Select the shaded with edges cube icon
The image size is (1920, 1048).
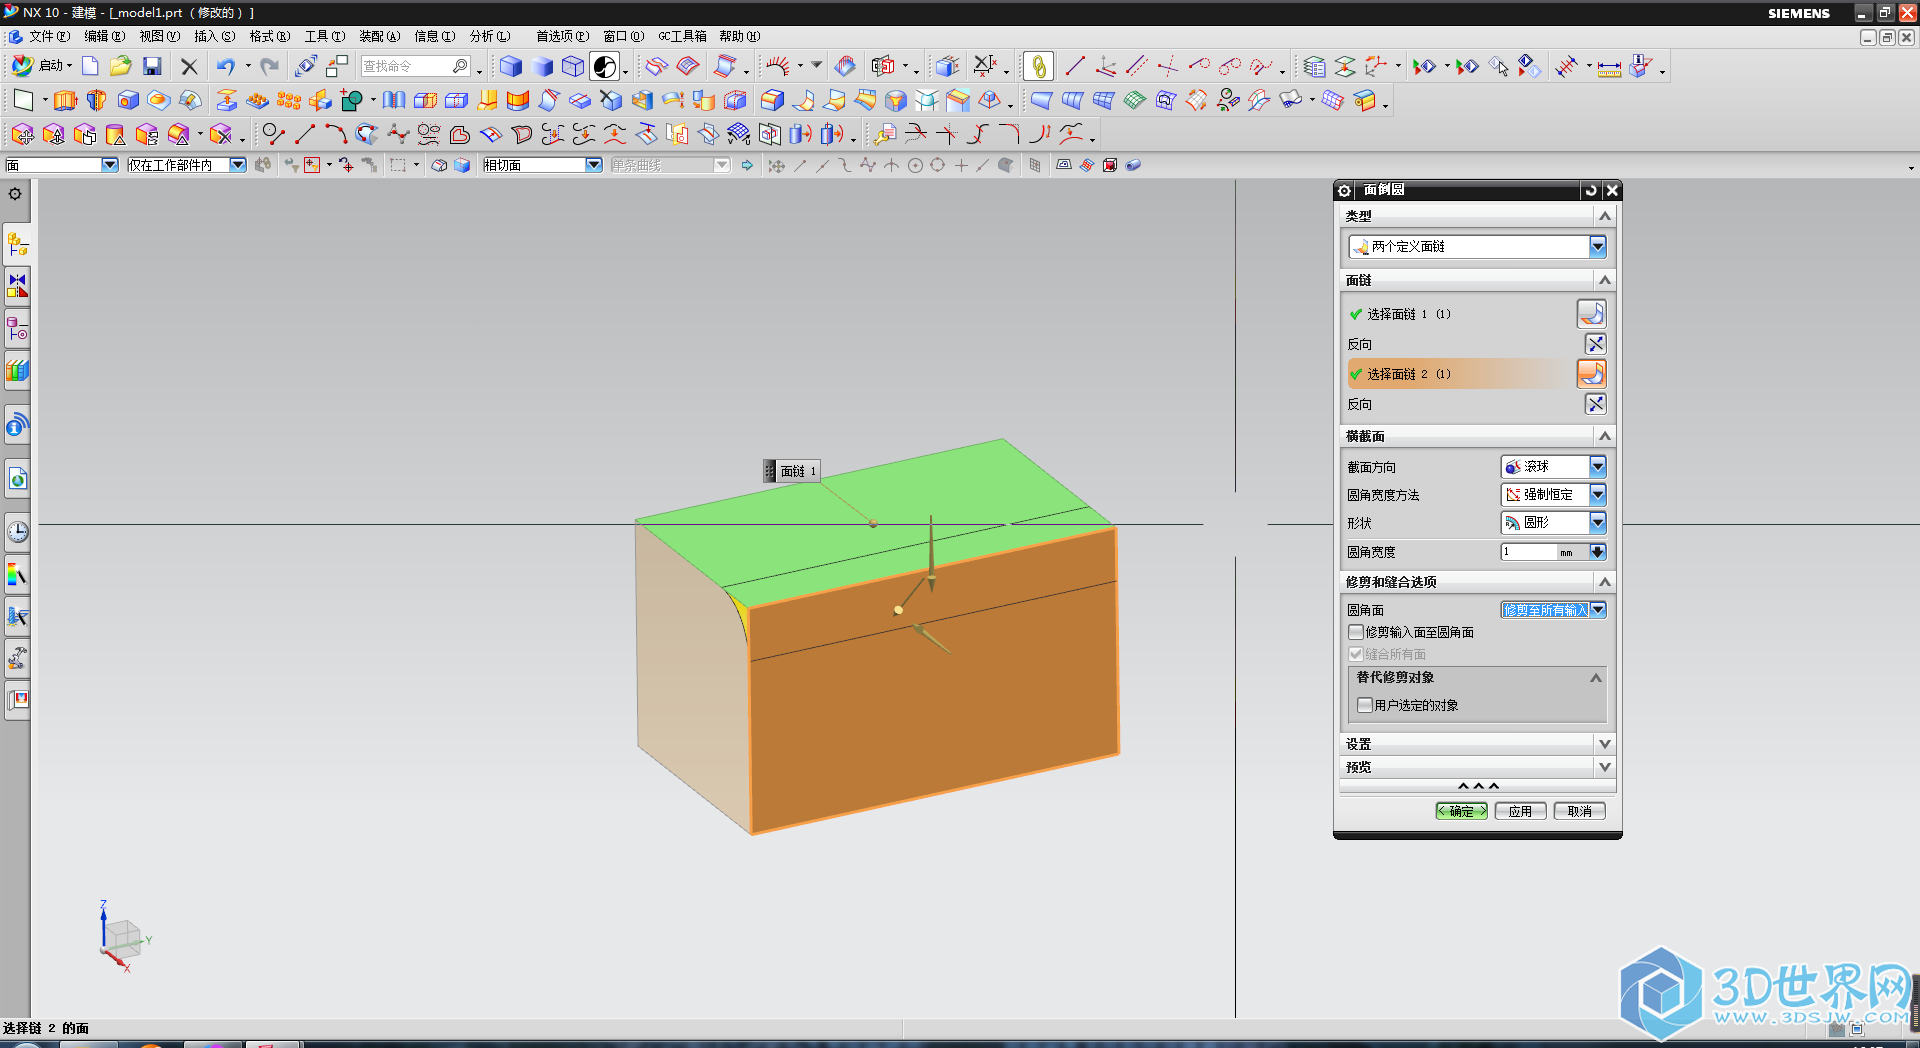[511, 66]
